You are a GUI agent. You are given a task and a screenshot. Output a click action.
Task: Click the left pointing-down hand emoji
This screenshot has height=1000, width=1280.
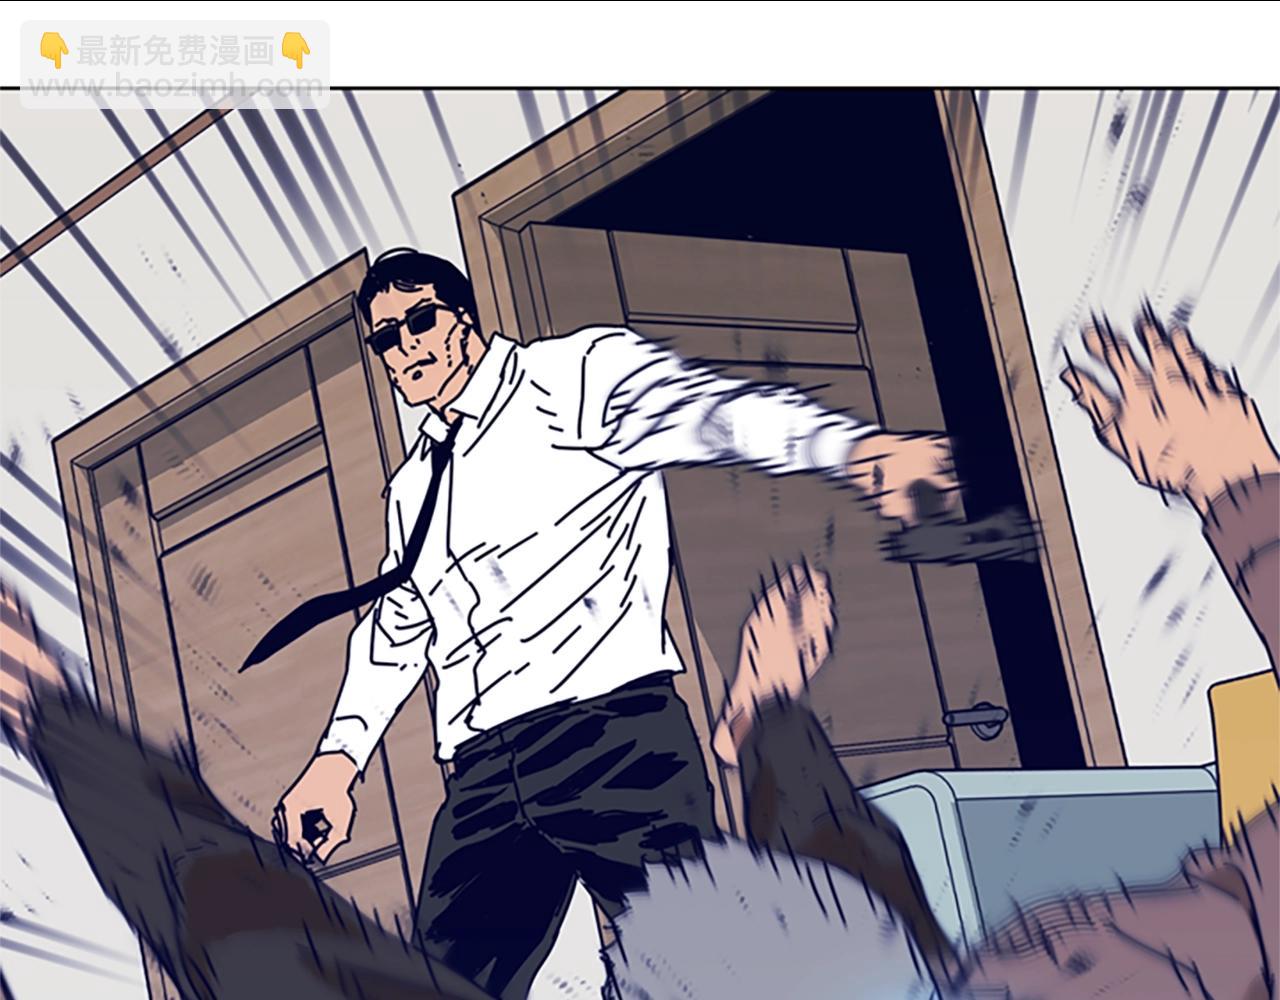53,50
